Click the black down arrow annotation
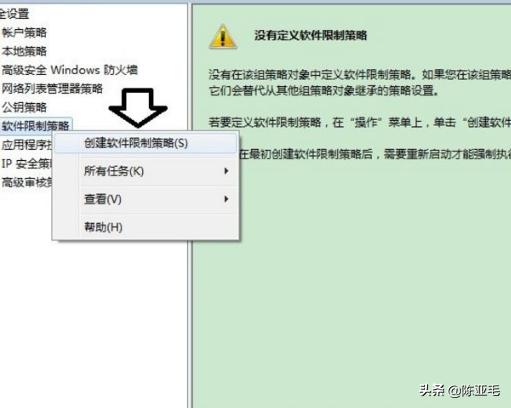The height and width of the screenshot is (408, 511). click(138, 108)
